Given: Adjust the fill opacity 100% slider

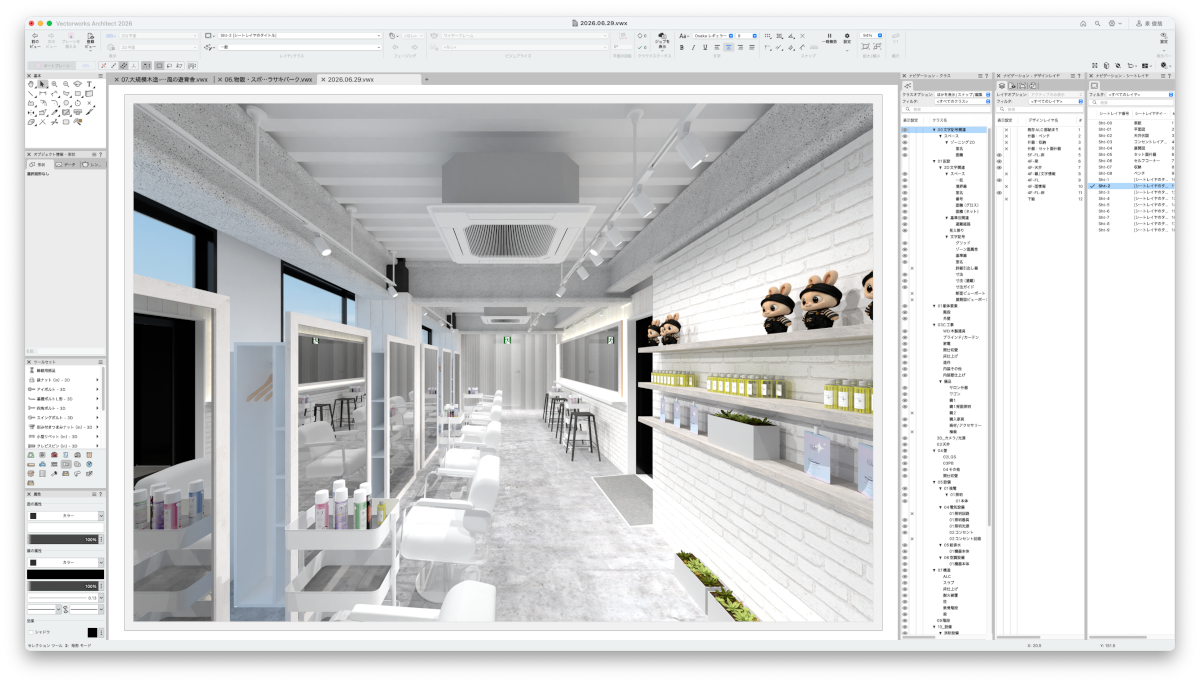Looking at the screenshot, I should point(64,539).
